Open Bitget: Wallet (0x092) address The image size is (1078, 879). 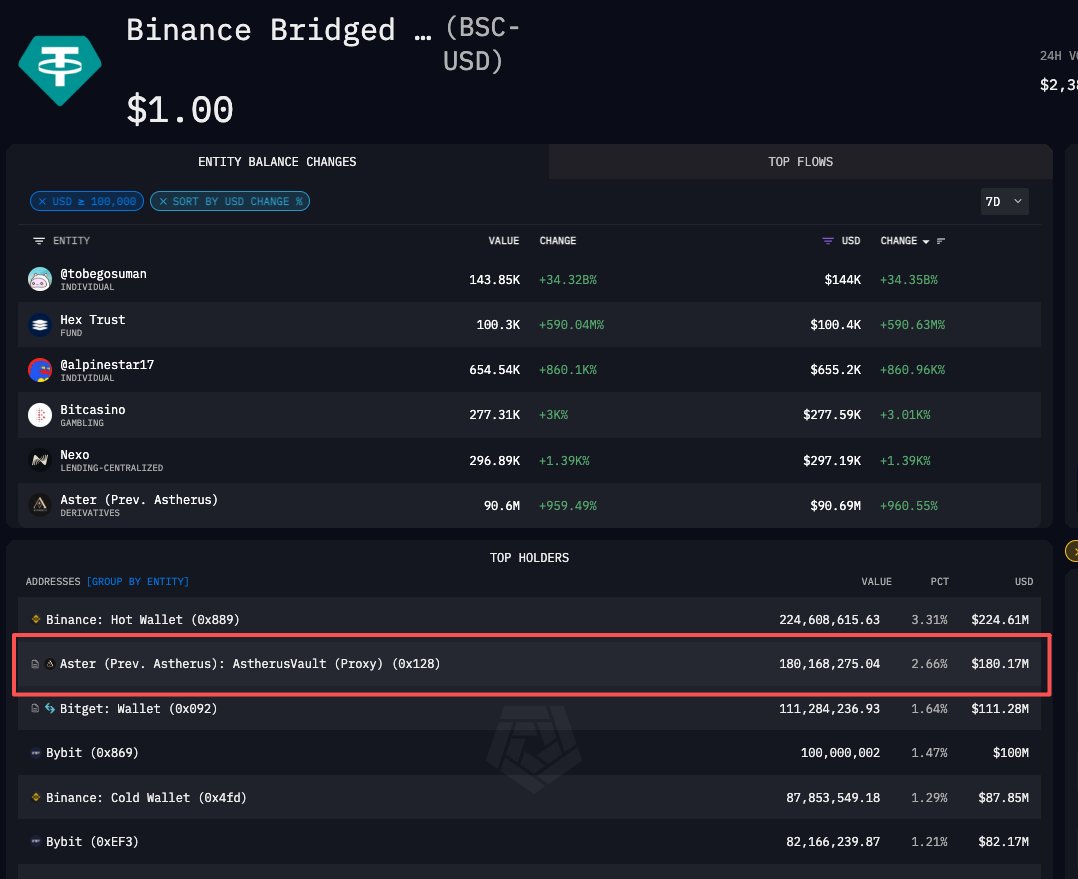coord(138,708)
